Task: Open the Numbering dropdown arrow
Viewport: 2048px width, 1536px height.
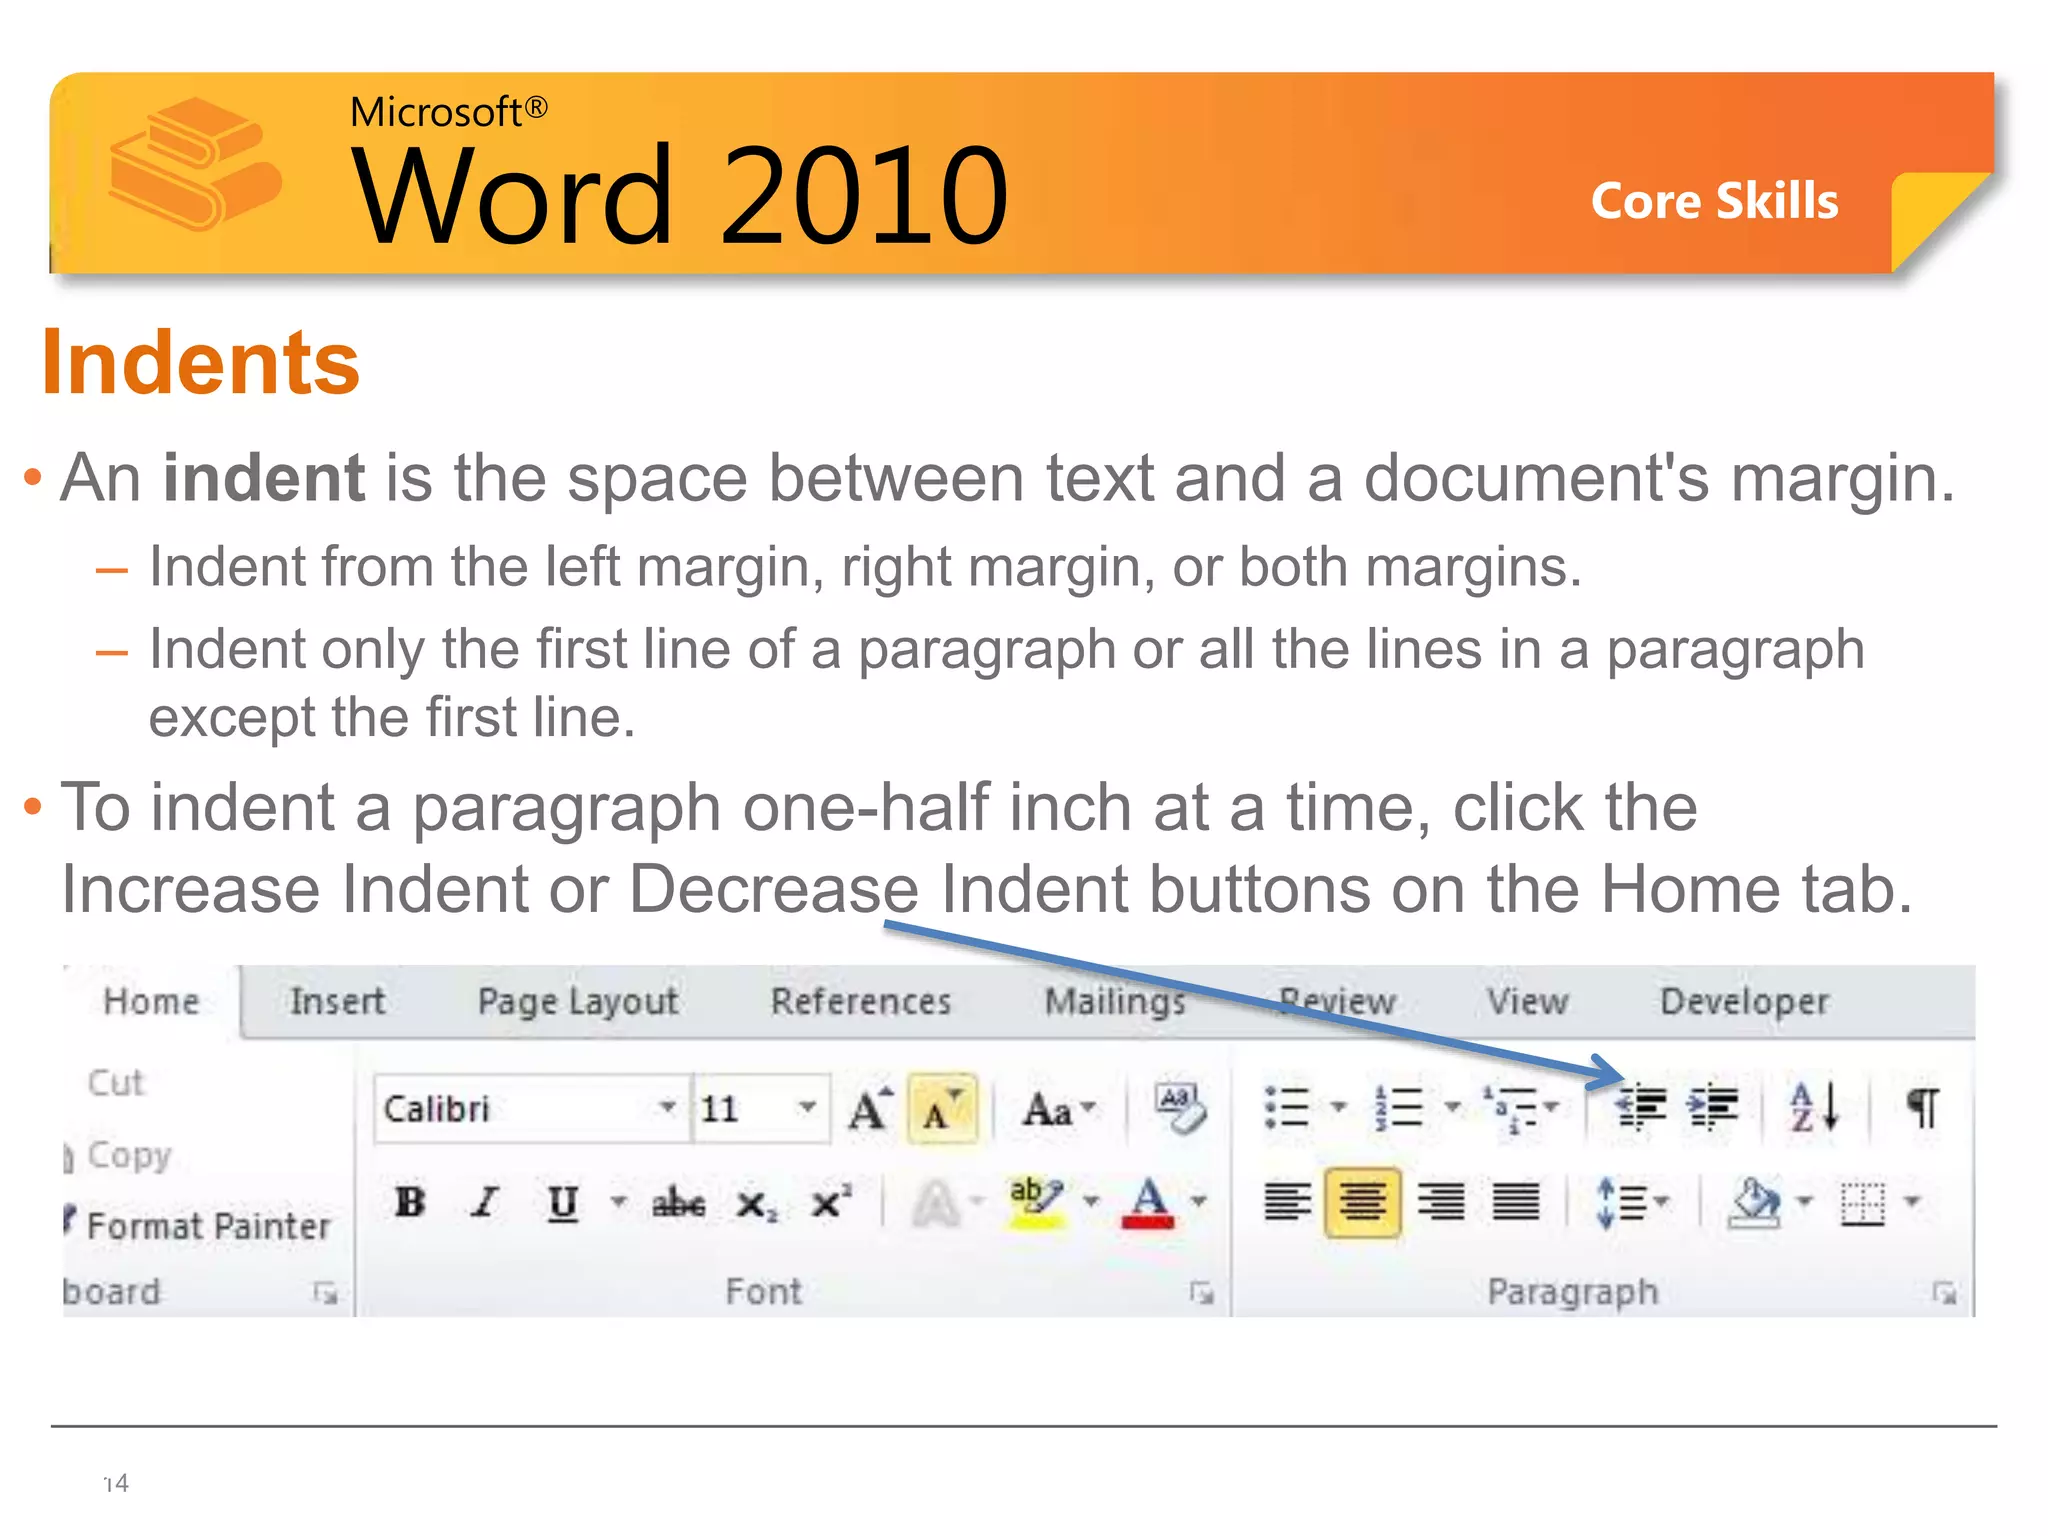Action: click(x=1452, y=1107)
